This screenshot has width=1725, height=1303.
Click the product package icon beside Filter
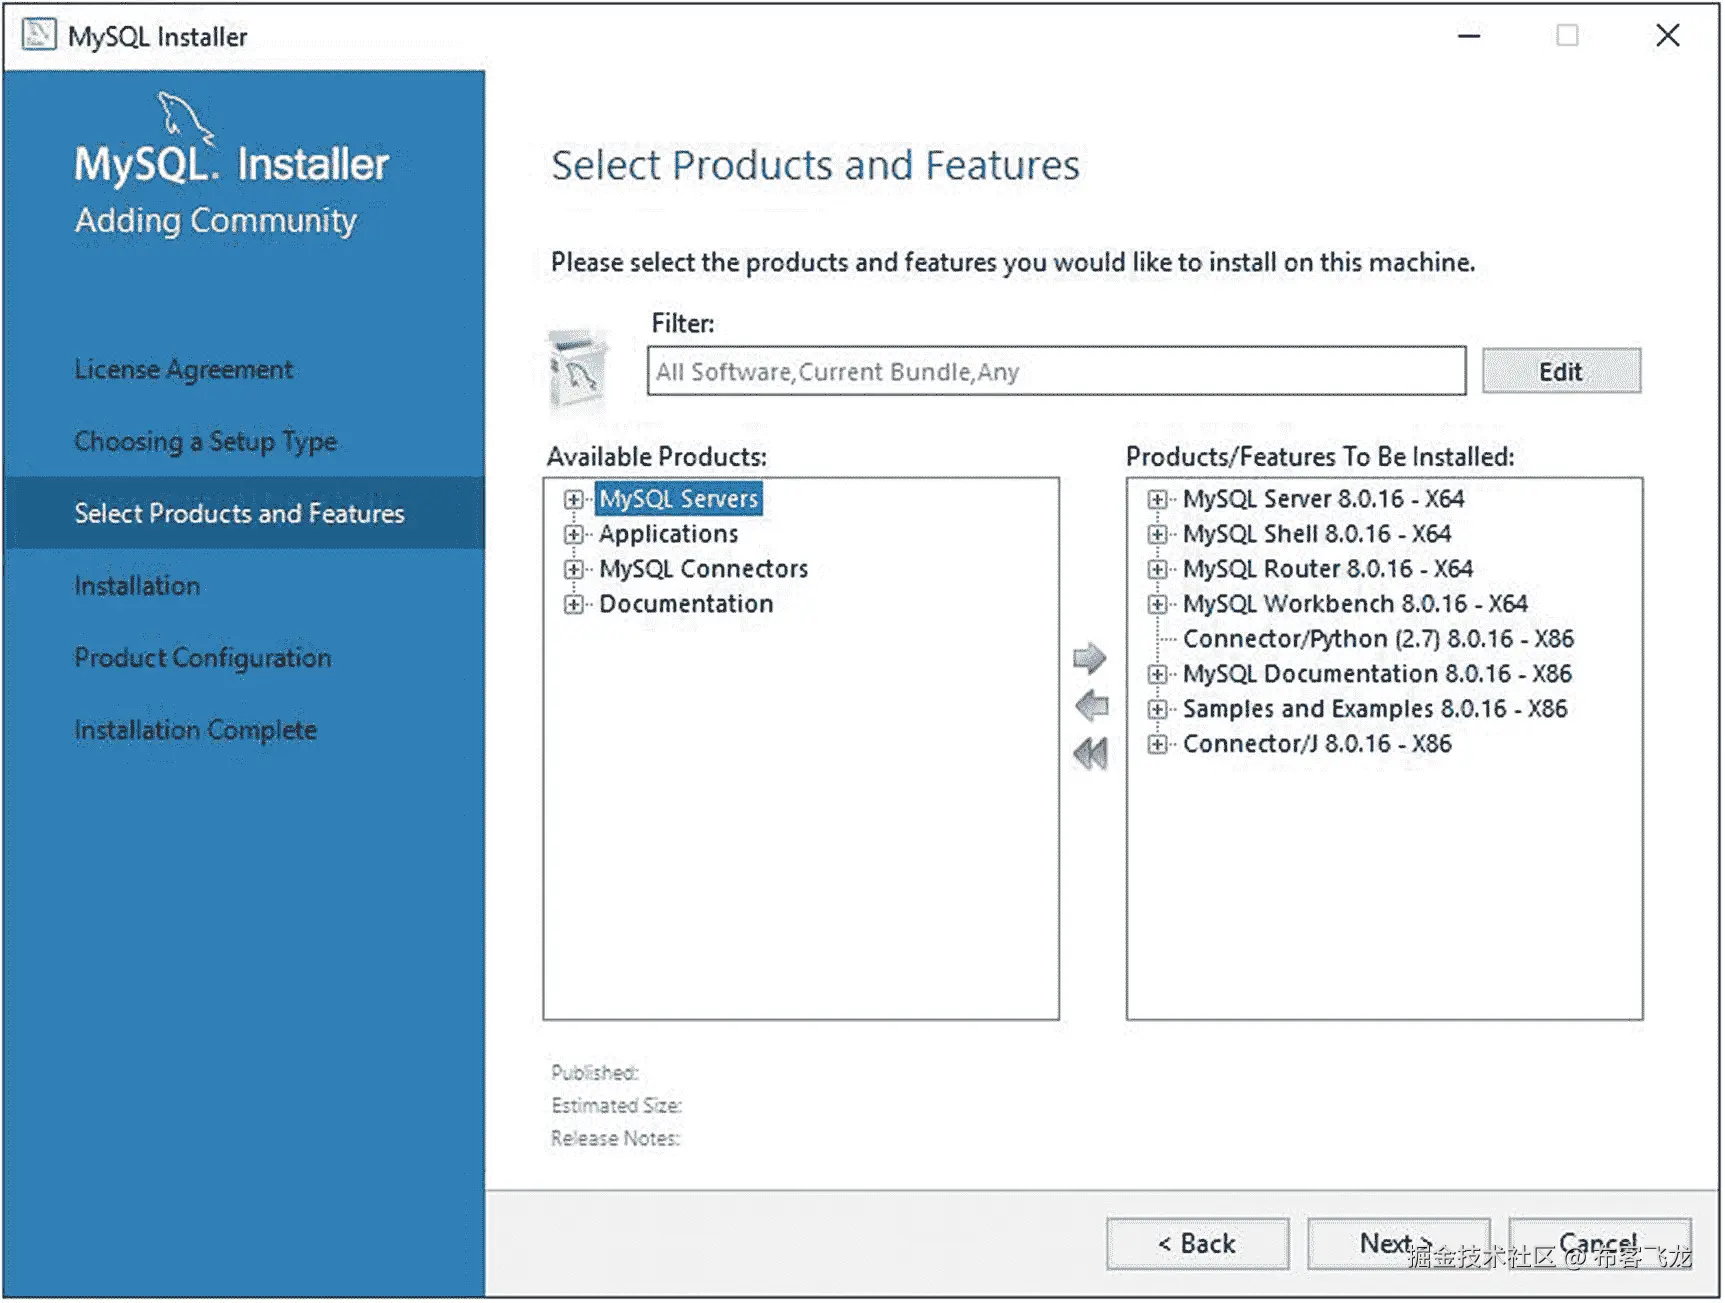(x=578, y=372)
